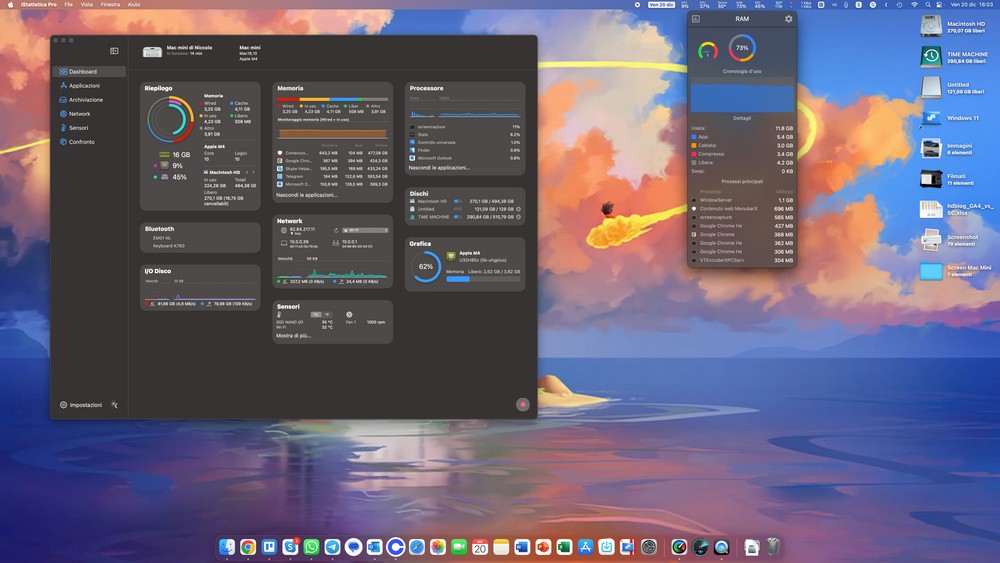Open Telegram from the Dock
Viewport: 1000px width, 563px height.
click(332, 547)
